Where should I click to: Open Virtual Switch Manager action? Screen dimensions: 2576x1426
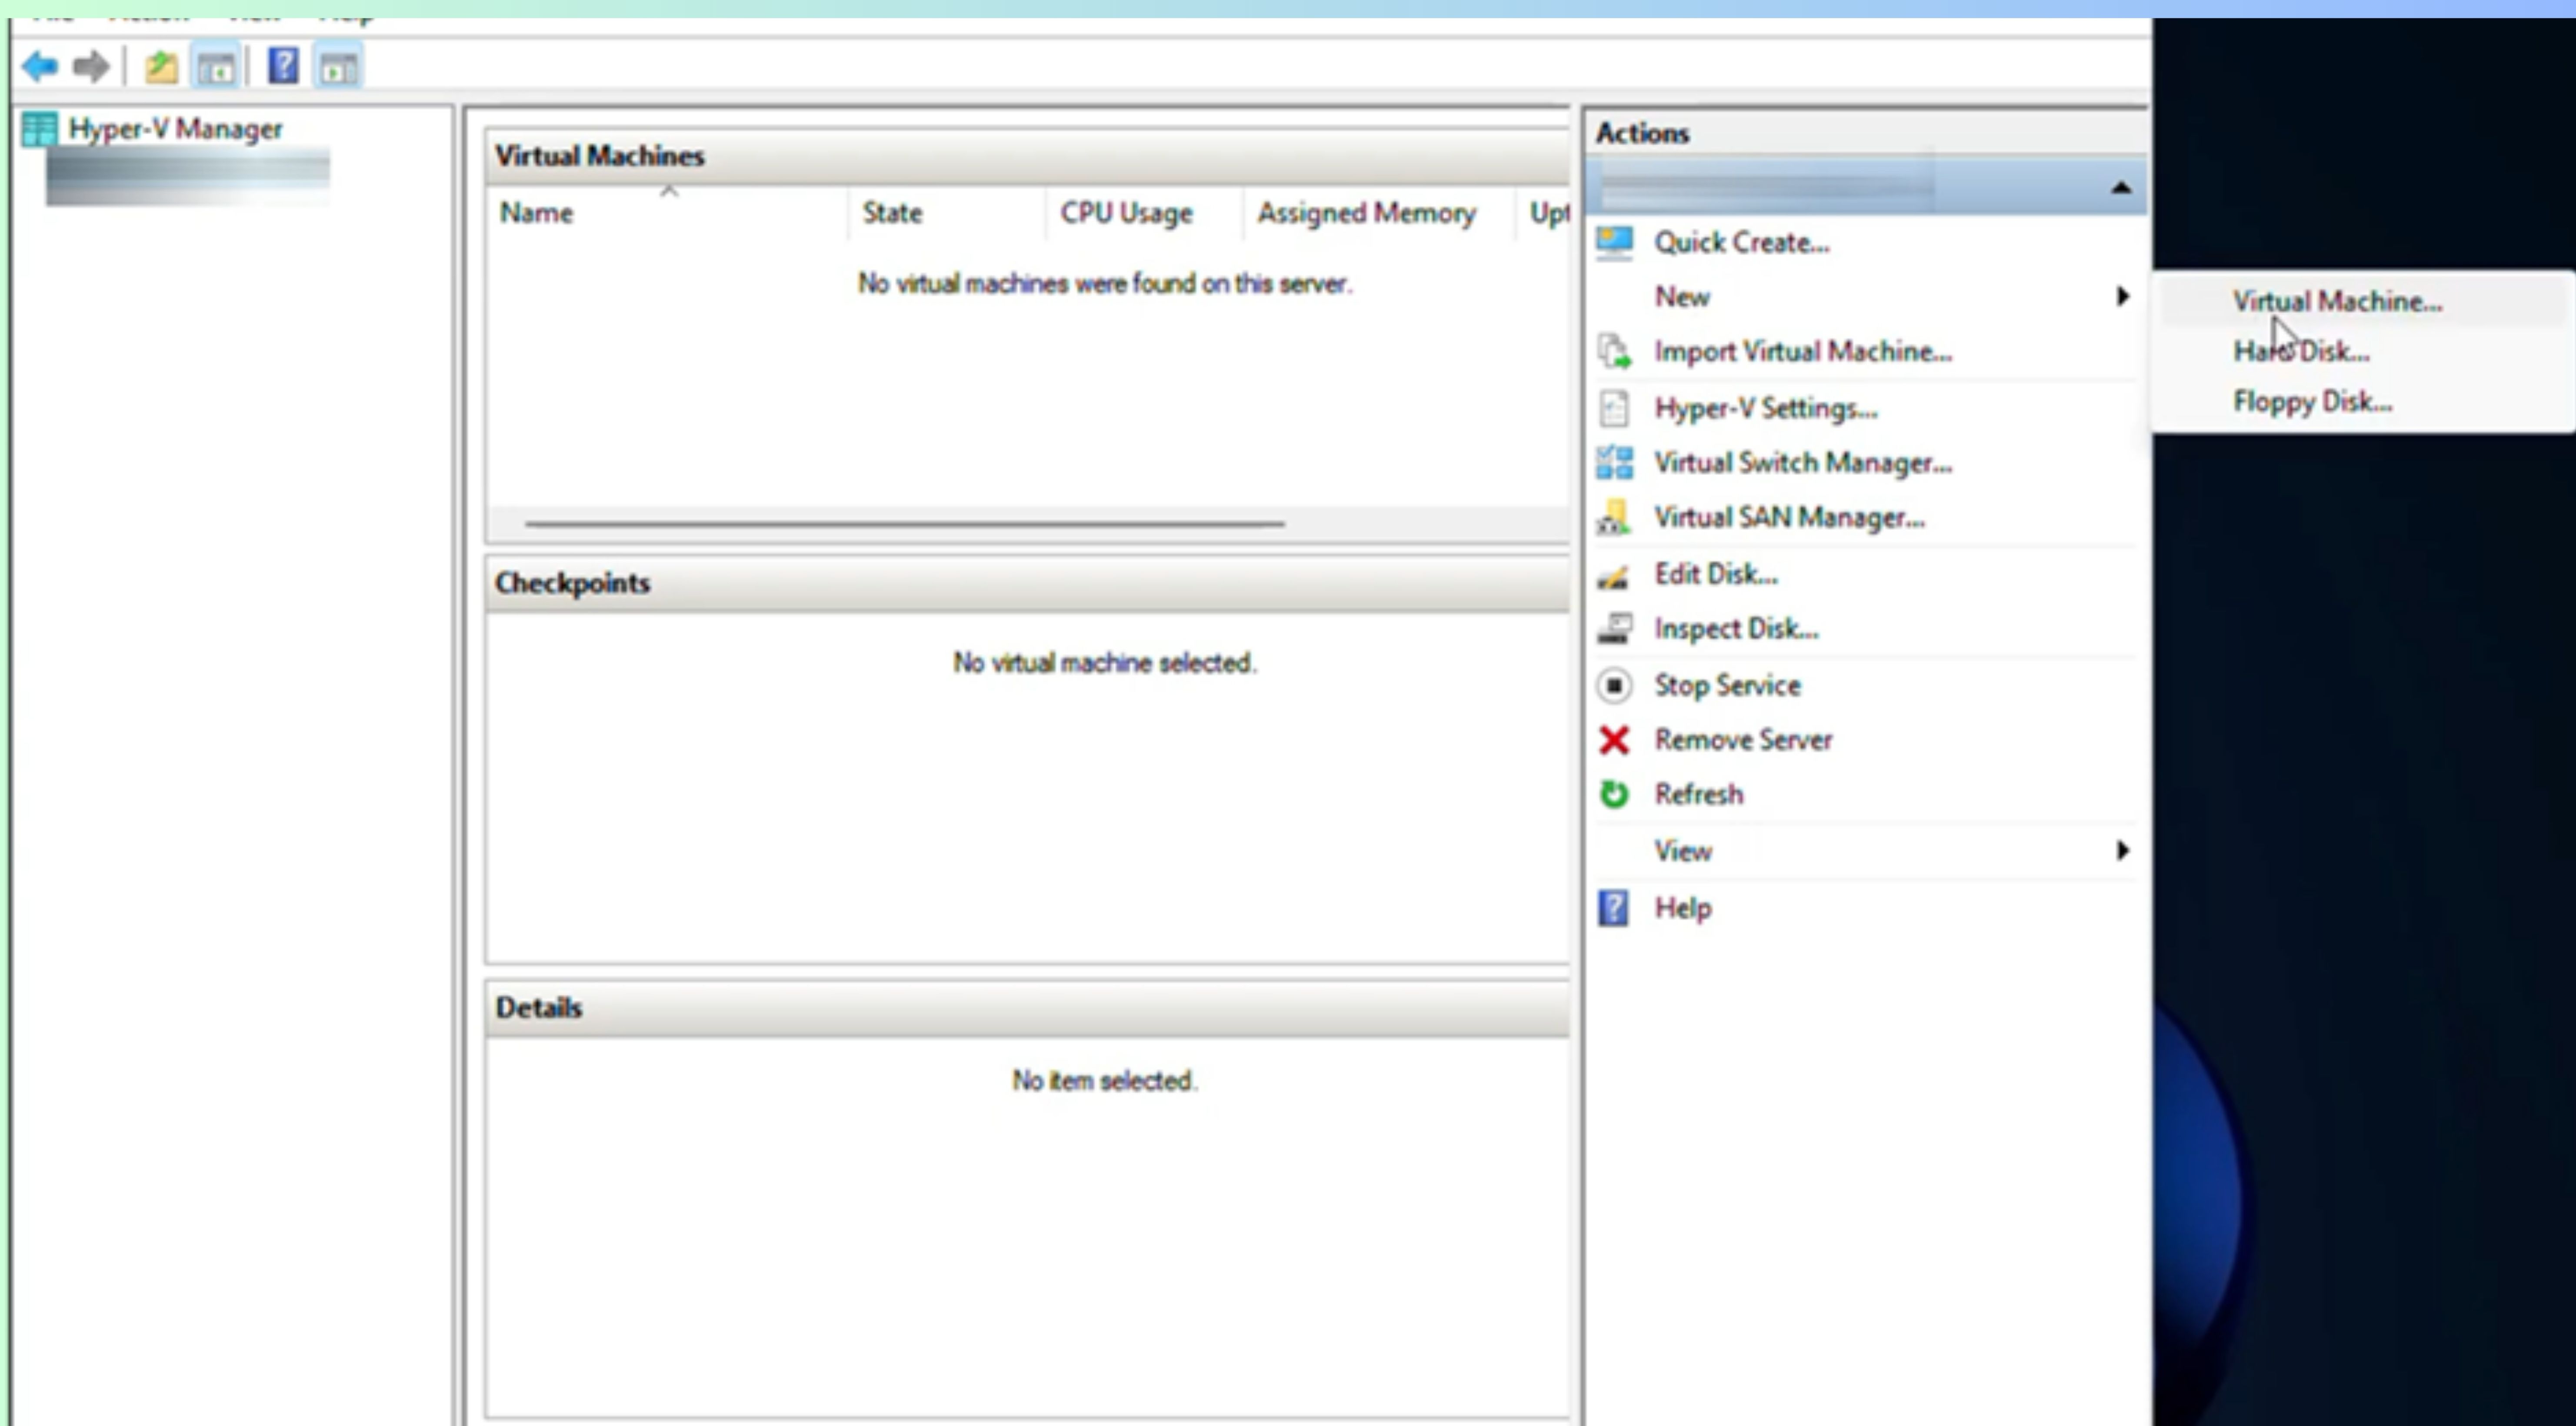[x=1802, y=462]
